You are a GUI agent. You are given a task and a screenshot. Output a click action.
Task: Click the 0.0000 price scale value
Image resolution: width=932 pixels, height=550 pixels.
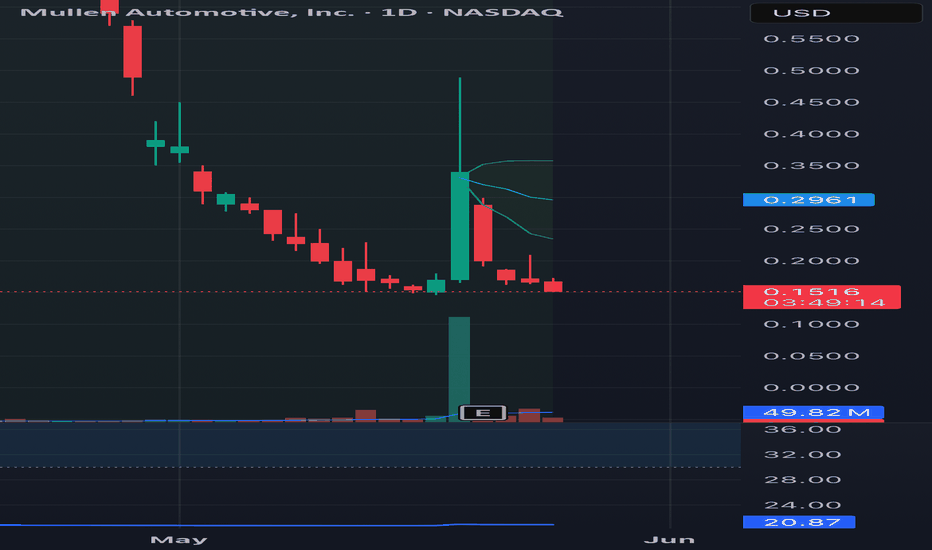(811, 388)
